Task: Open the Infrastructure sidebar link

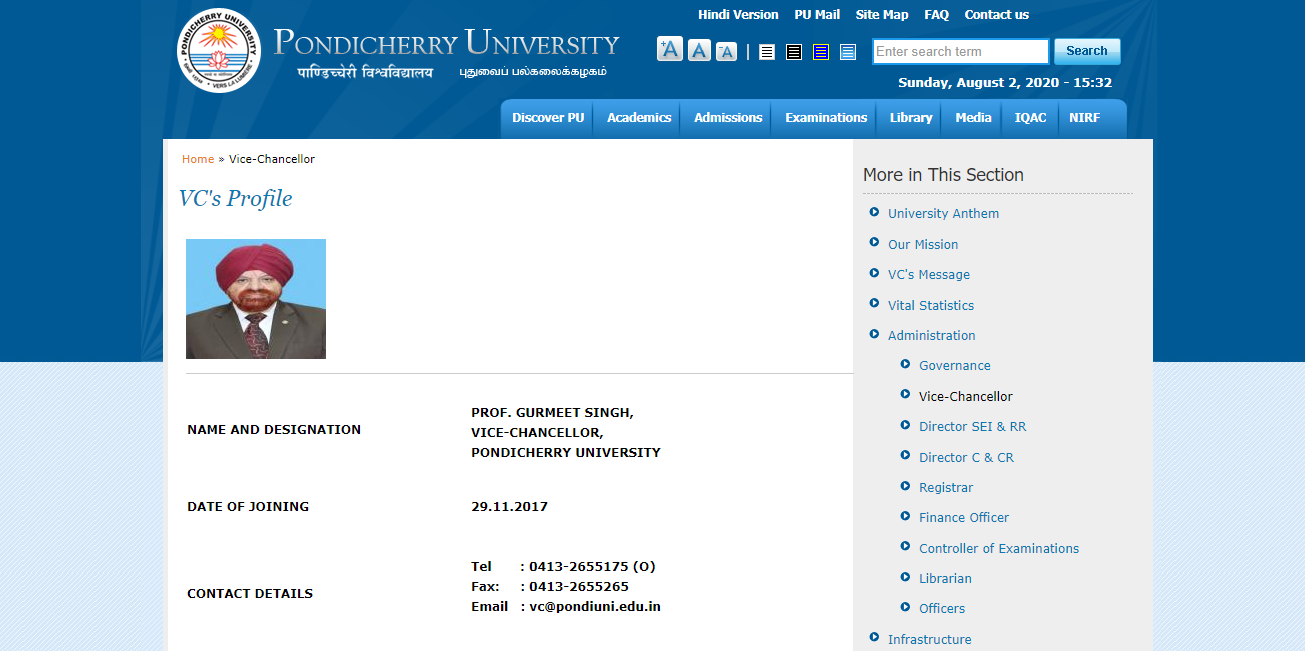Action: [x=929, y=639]
